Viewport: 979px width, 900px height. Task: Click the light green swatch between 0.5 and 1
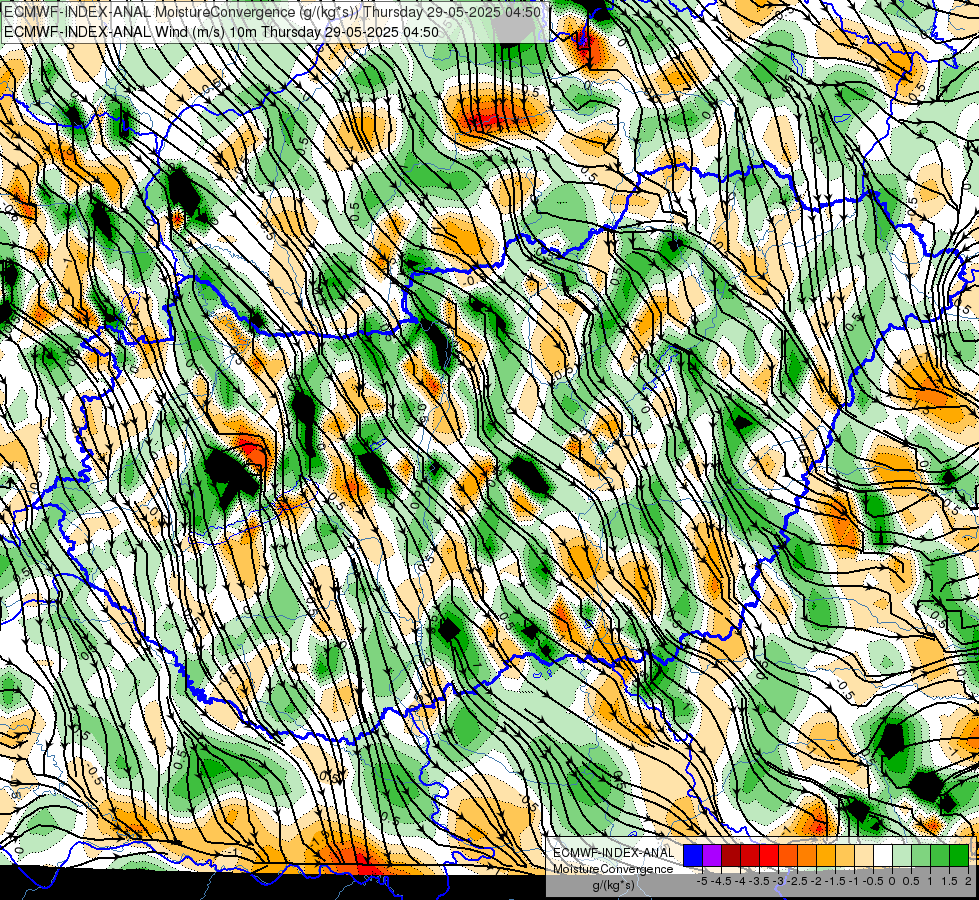point(921,855)
